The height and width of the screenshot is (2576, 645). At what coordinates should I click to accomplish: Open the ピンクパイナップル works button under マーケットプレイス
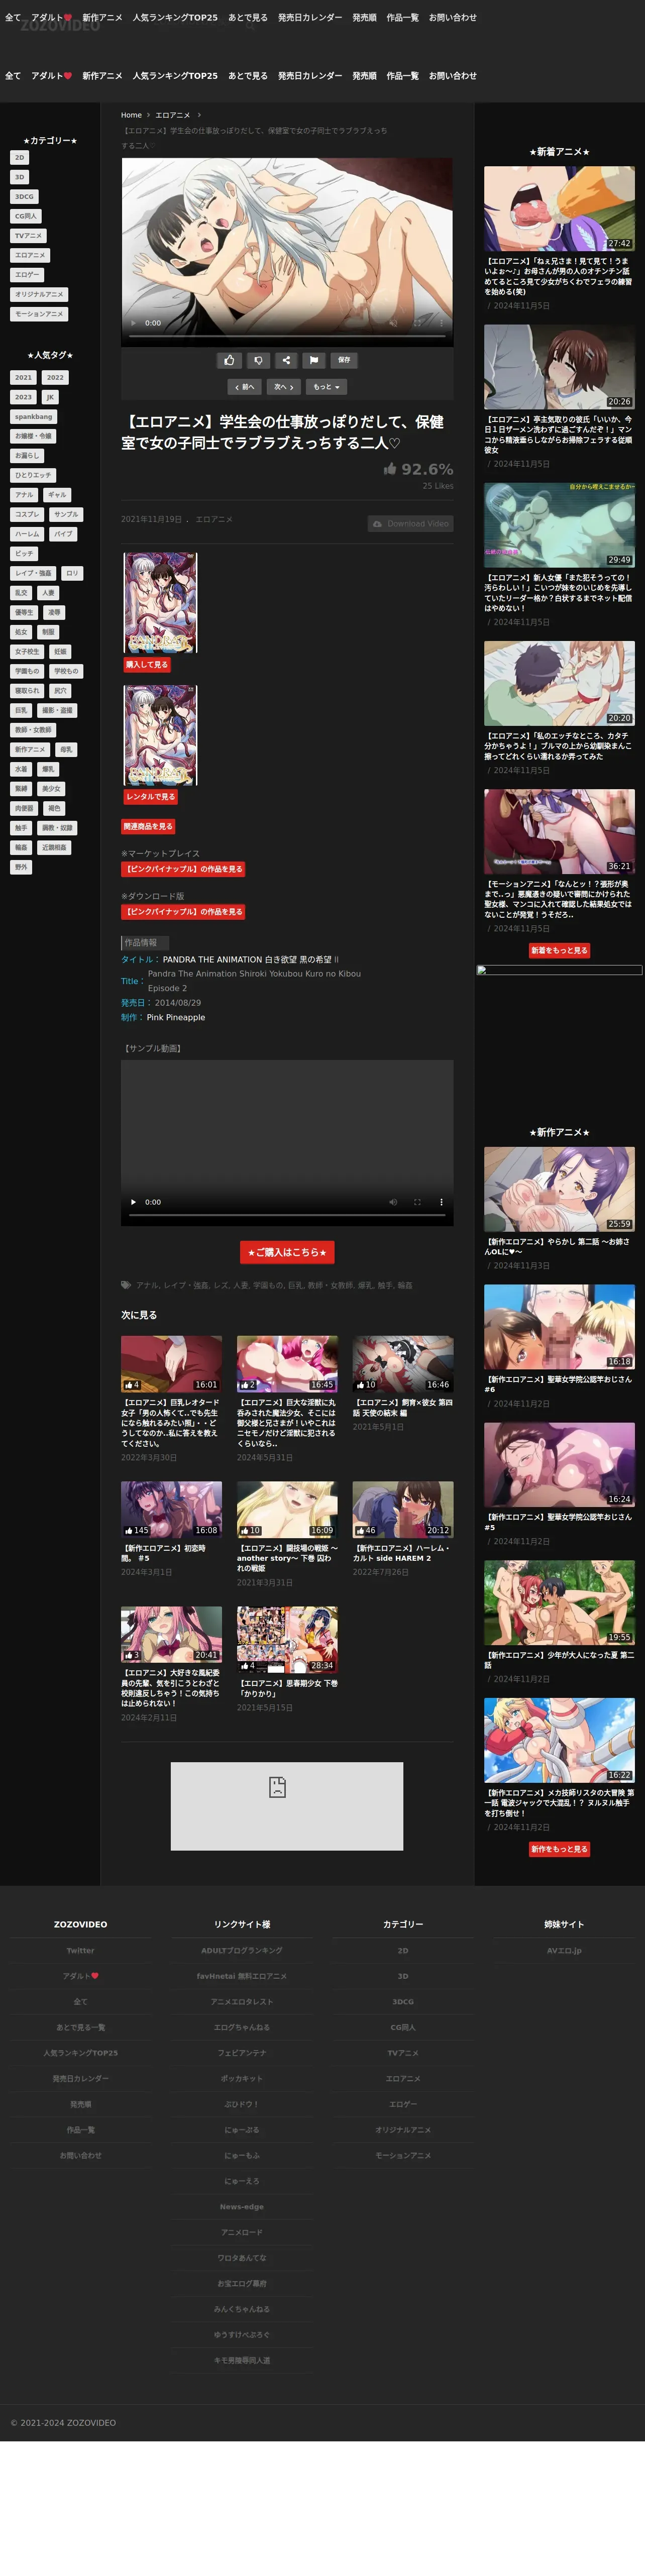183,870
